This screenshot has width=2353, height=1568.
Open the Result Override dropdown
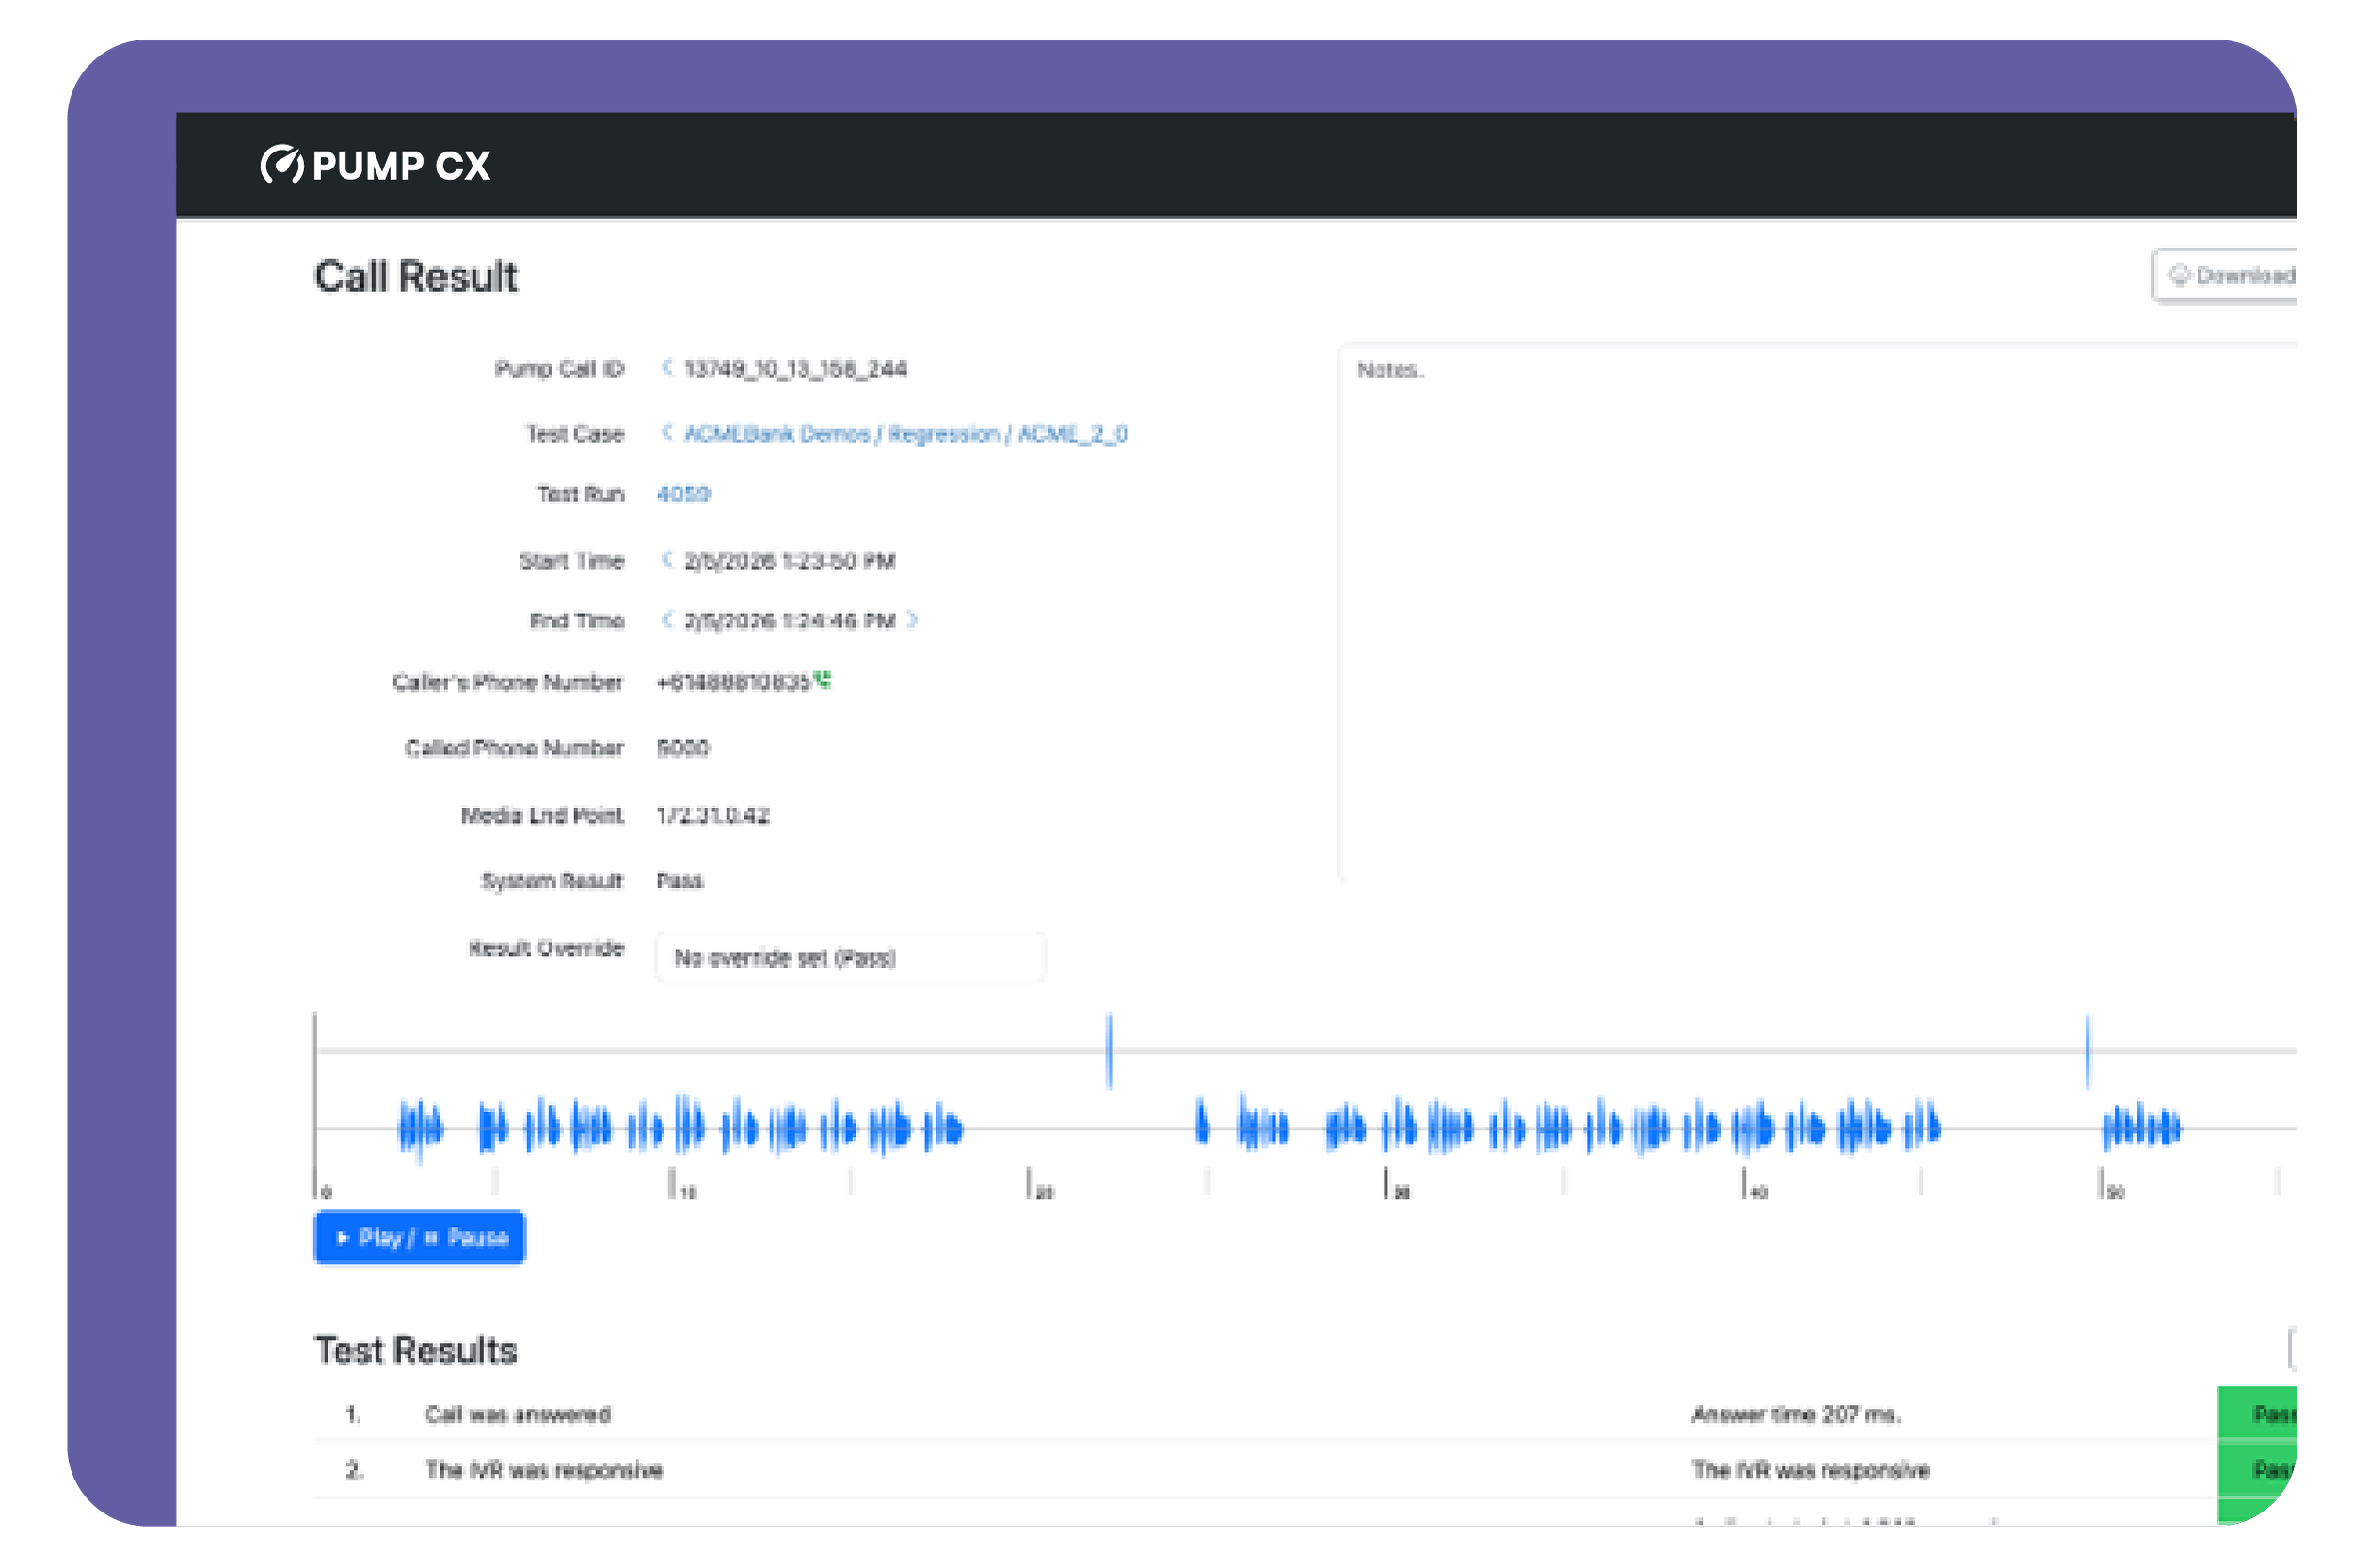[x=850, y=958]
